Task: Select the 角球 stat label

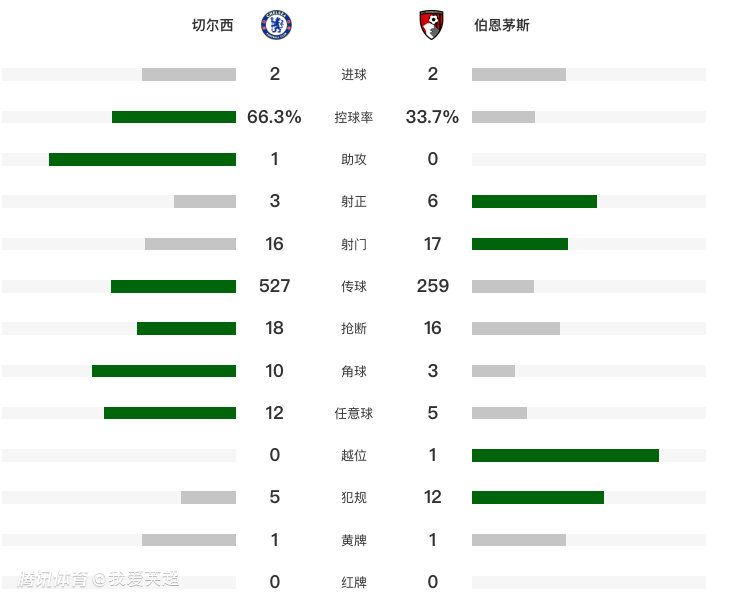Action: [354, 371]
